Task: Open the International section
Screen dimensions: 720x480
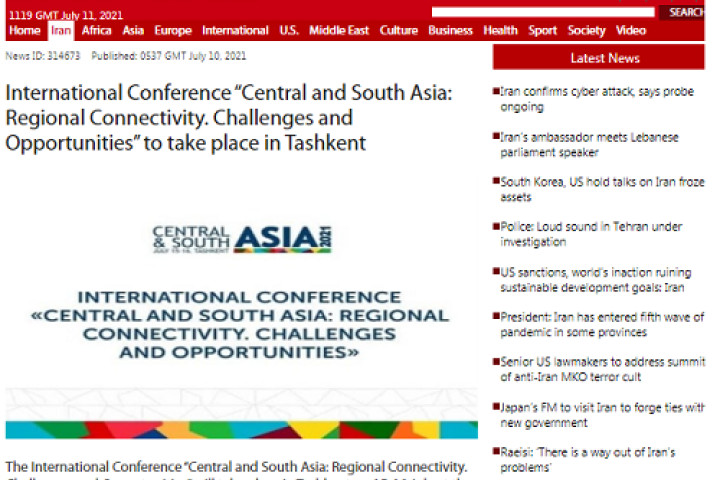Action: click(x=235, y=31)
